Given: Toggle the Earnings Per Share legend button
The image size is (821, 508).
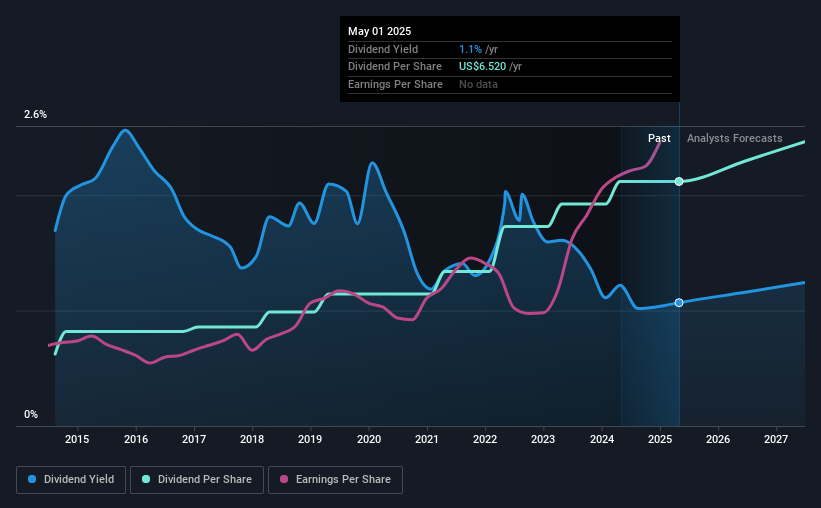Looking at the screenshot, I should (335, 480).
